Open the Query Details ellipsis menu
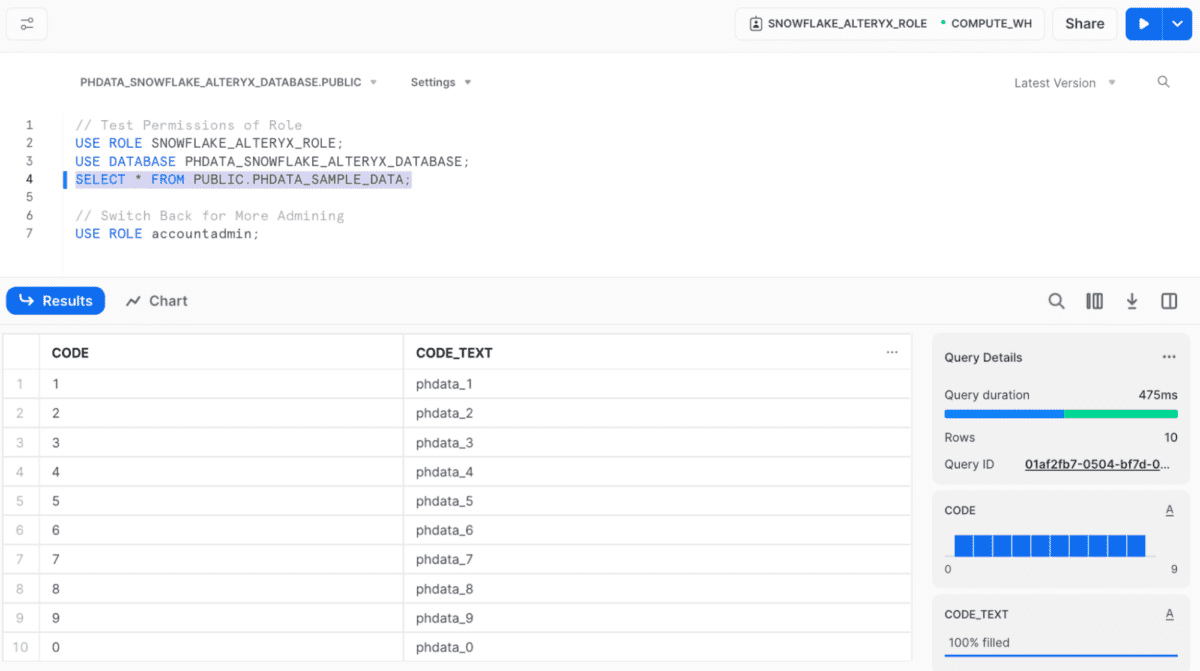1200x671 pixels. coord(1169,356)
